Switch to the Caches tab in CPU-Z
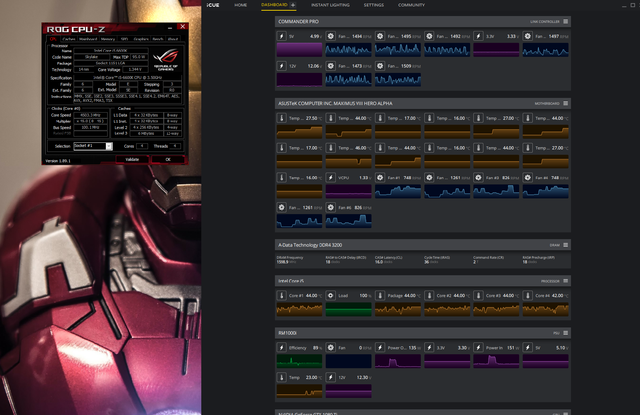Viewport: 640px width, 415px height. click(69, 39)
